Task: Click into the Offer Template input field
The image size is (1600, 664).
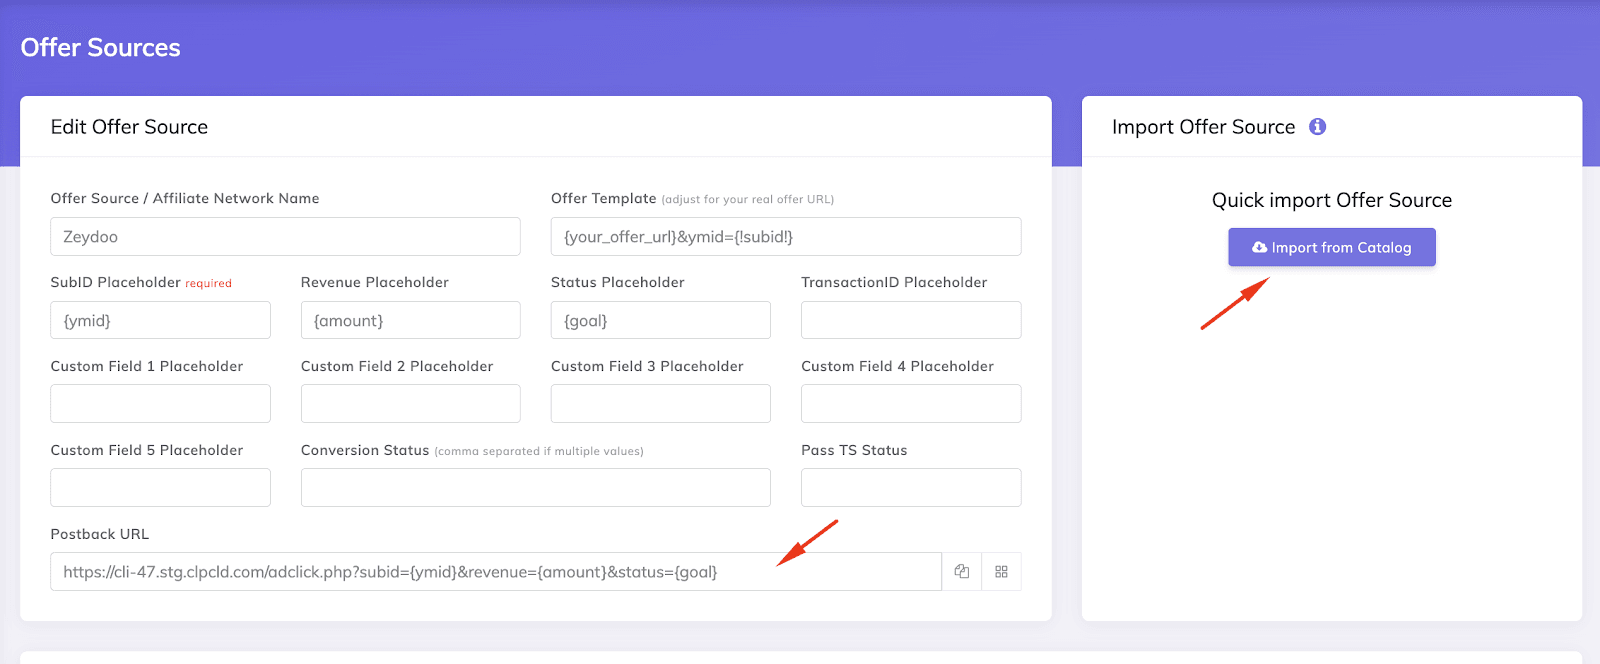Action: 785,237
